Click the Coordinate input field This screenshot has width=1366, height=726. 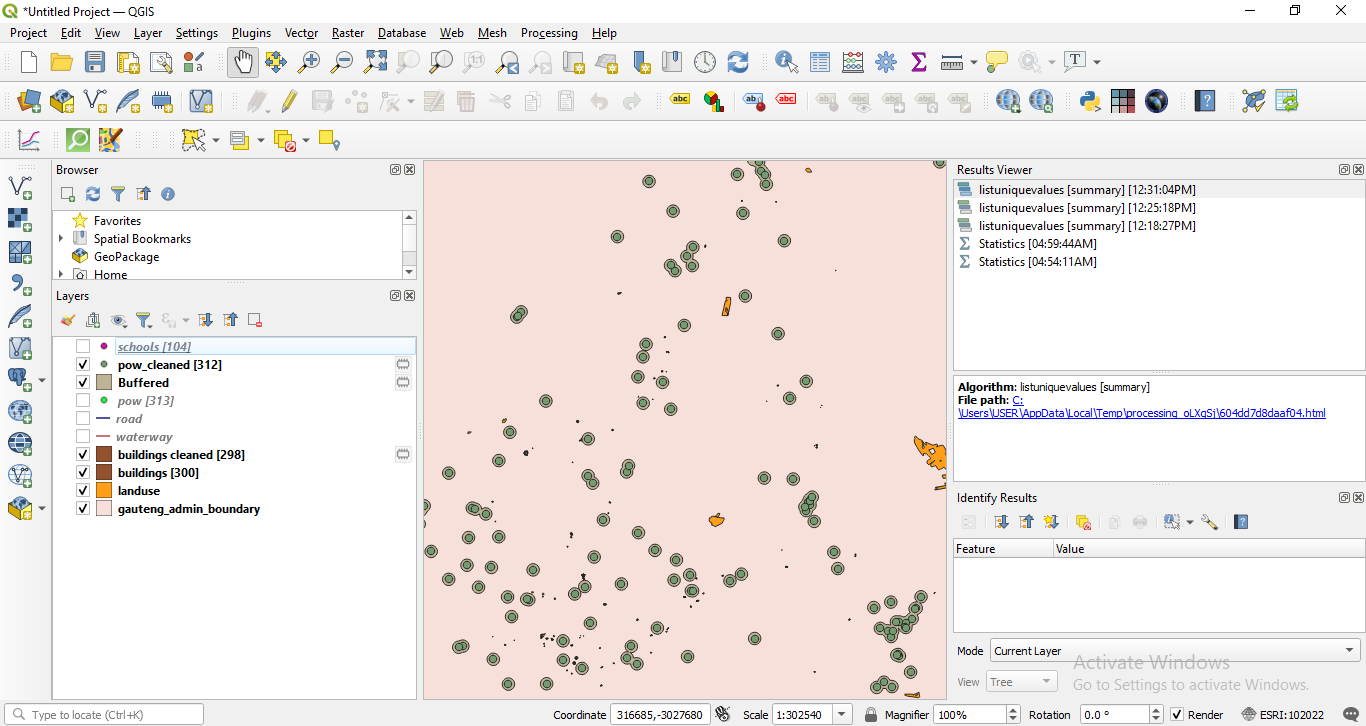point(660,715)
